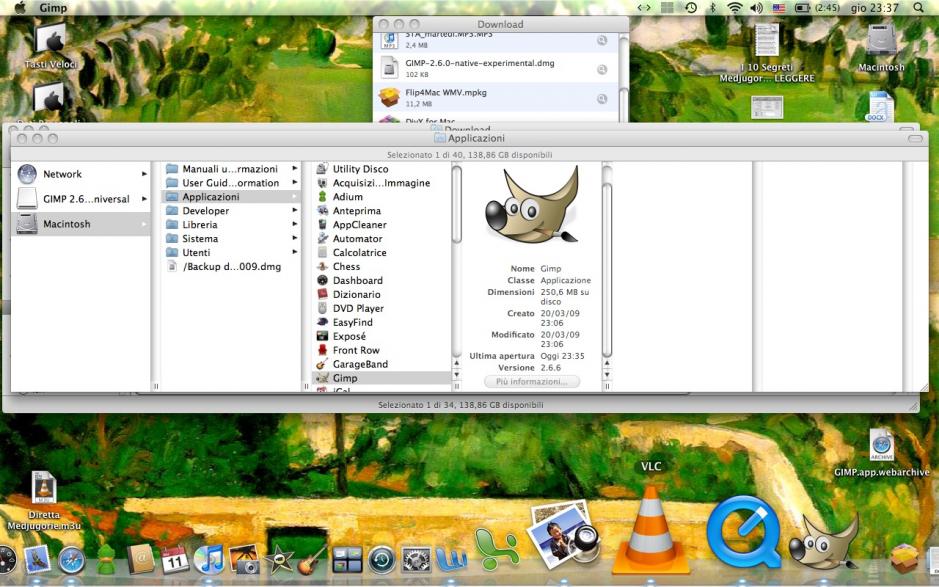Click the gio 23:37 clock menu

click(x=874, y=8)
